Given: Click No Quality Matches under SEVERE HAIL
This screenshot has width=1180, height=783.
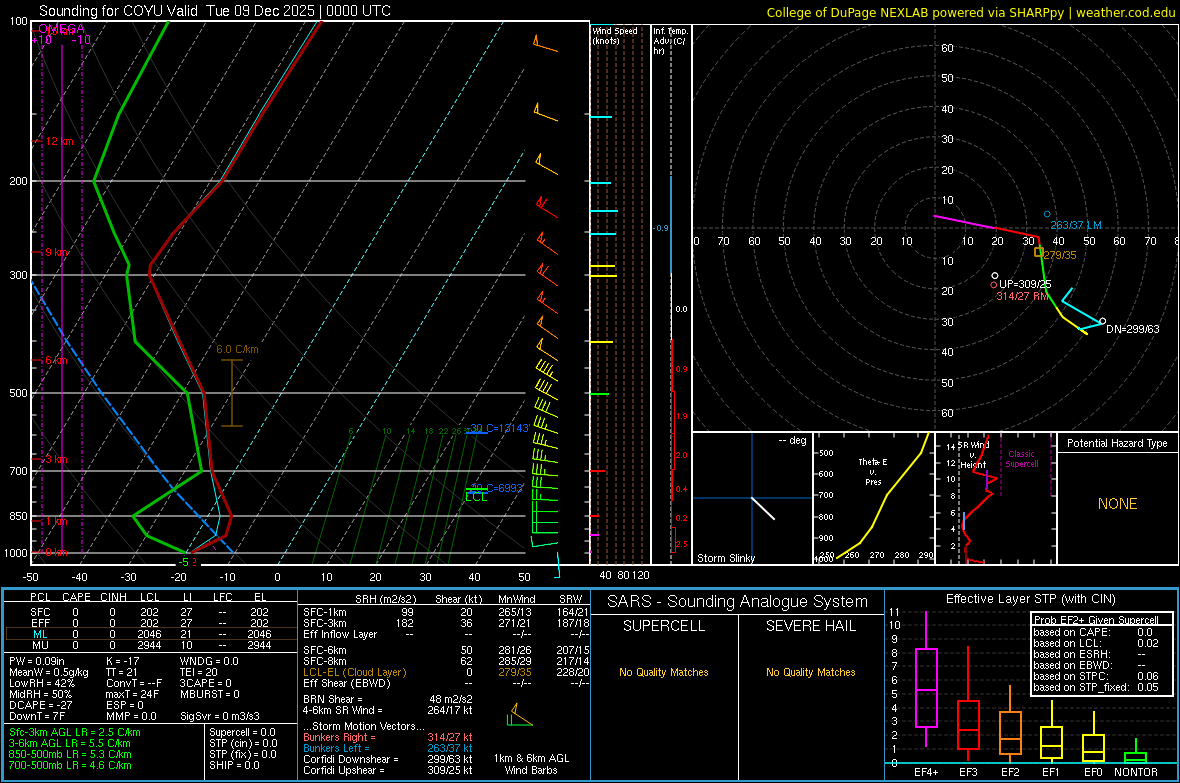Looking at the screenshot, I should pos(810,672).
